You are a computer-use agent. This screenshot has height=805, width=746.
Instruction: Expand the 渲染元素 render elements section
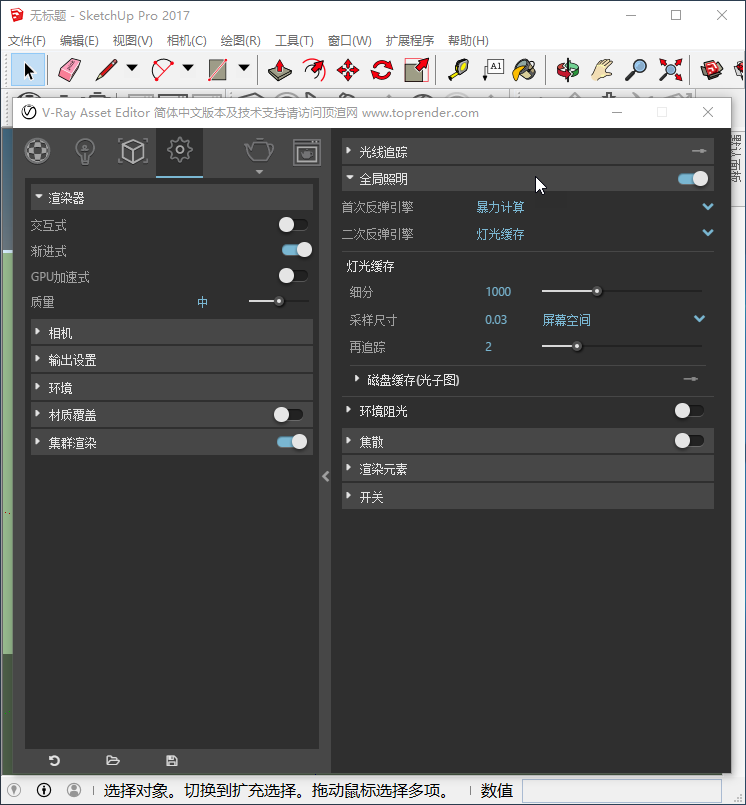[x=527, y=469]
